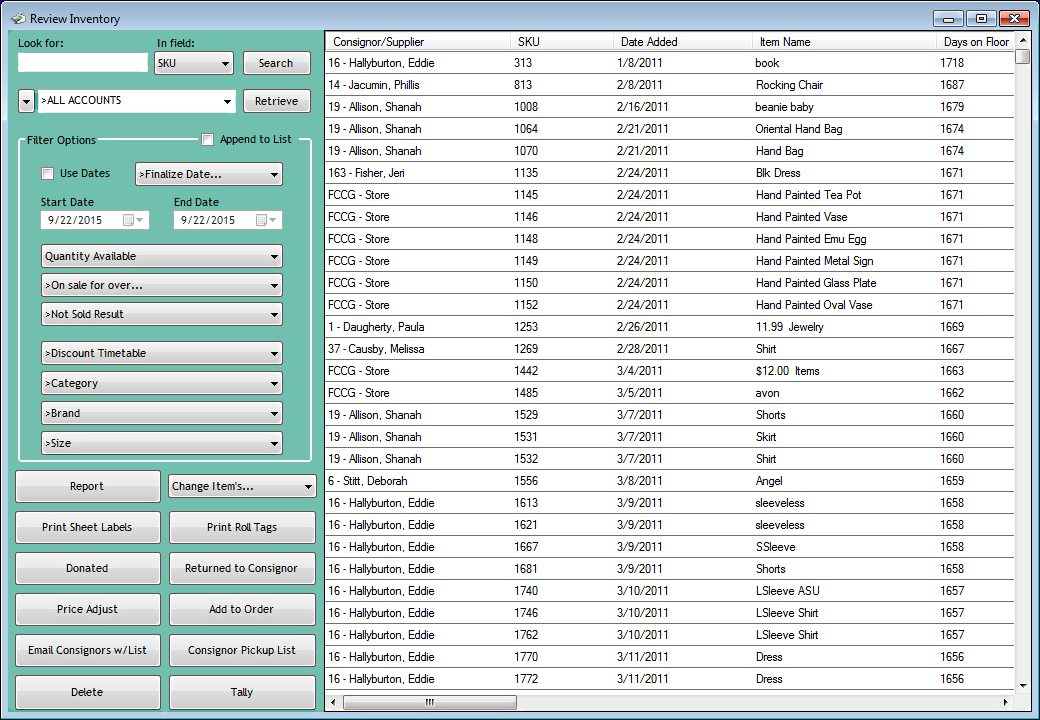Open the Start Date calendar picker
Screen dimensions: 1040x720
coord(133,220)
